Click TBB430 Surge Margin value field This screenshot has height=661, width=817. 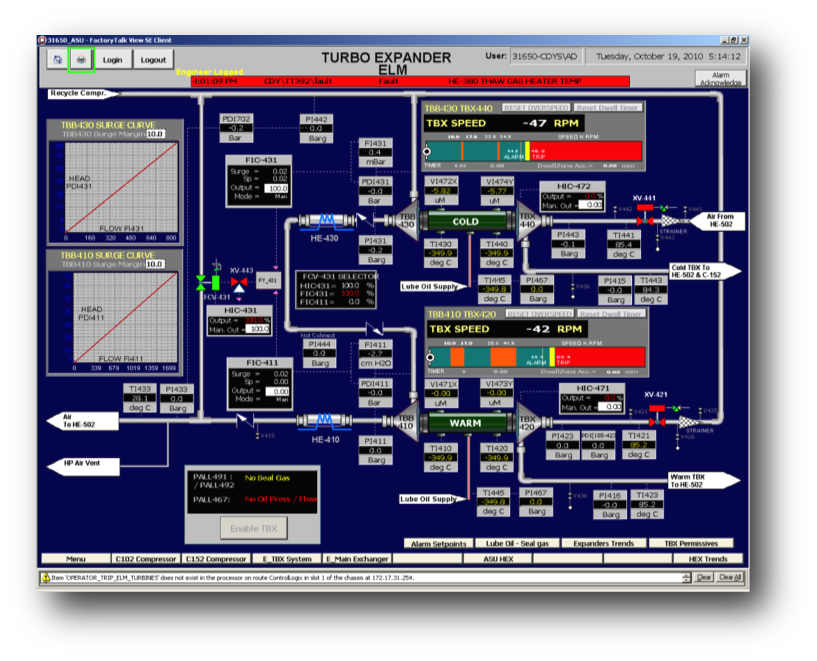click(155, 134)
